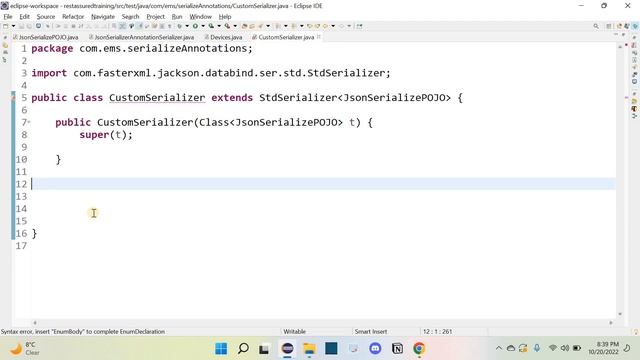Toggle the highlighted editor mode toolbar button
This screenshot has height=360, width=640.
[122, 26]
